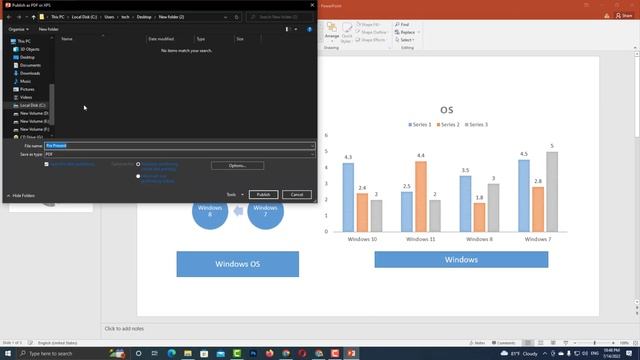Click Replace in the Editing group

click(405, 32)
